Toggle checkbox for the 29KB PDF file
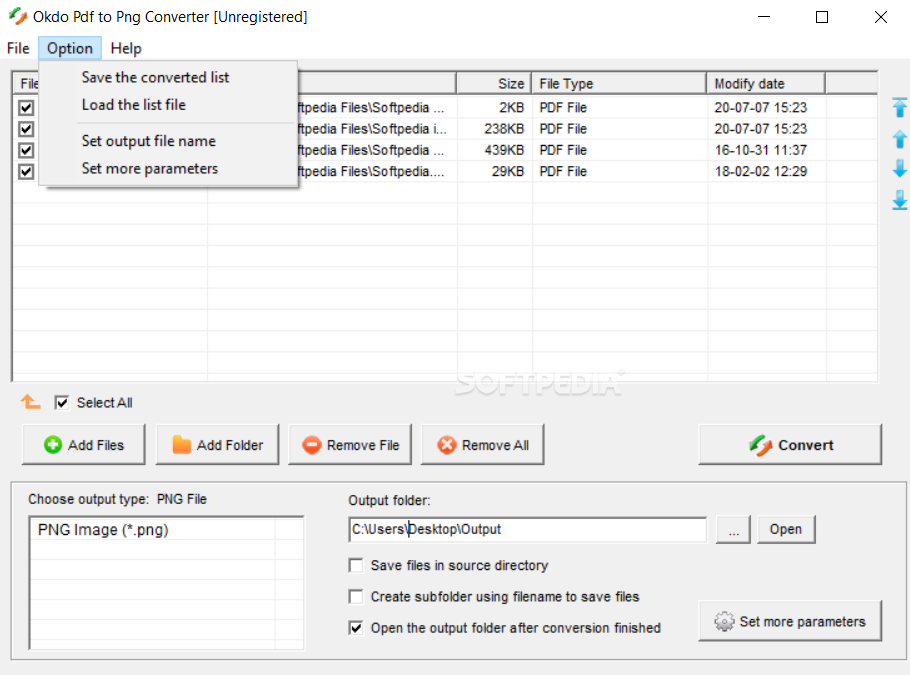 pos(26,172)
